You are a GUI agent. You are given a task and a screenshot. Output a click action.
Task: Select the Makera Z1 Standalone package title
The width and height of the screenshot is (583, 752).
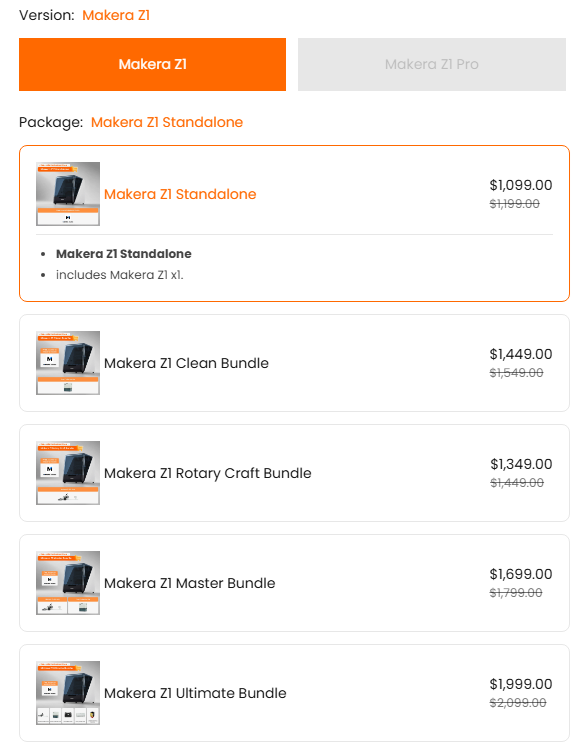point(180,194)
